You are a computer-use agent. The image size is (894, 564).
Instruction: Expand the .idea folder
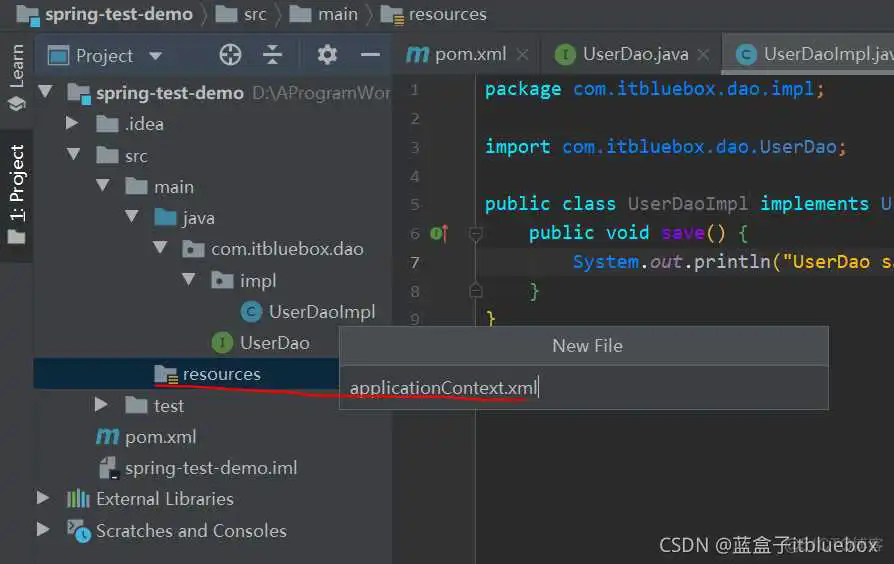[72, 124]
